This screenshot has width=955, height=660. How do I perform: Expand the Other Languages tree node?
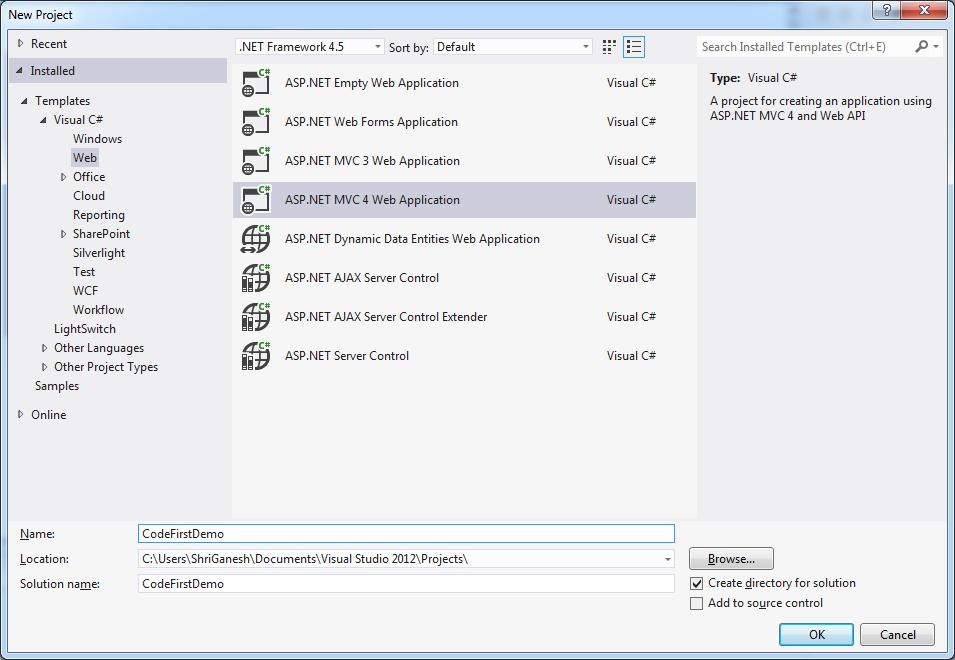click(45, 348)
